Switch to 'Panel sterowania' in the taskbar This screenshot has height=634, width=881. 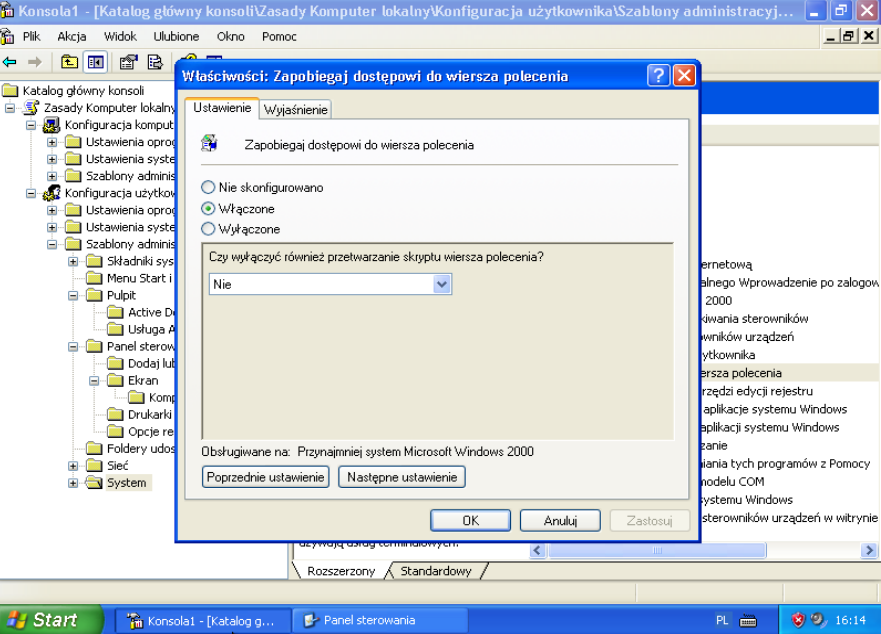click(x=368, y=620)
